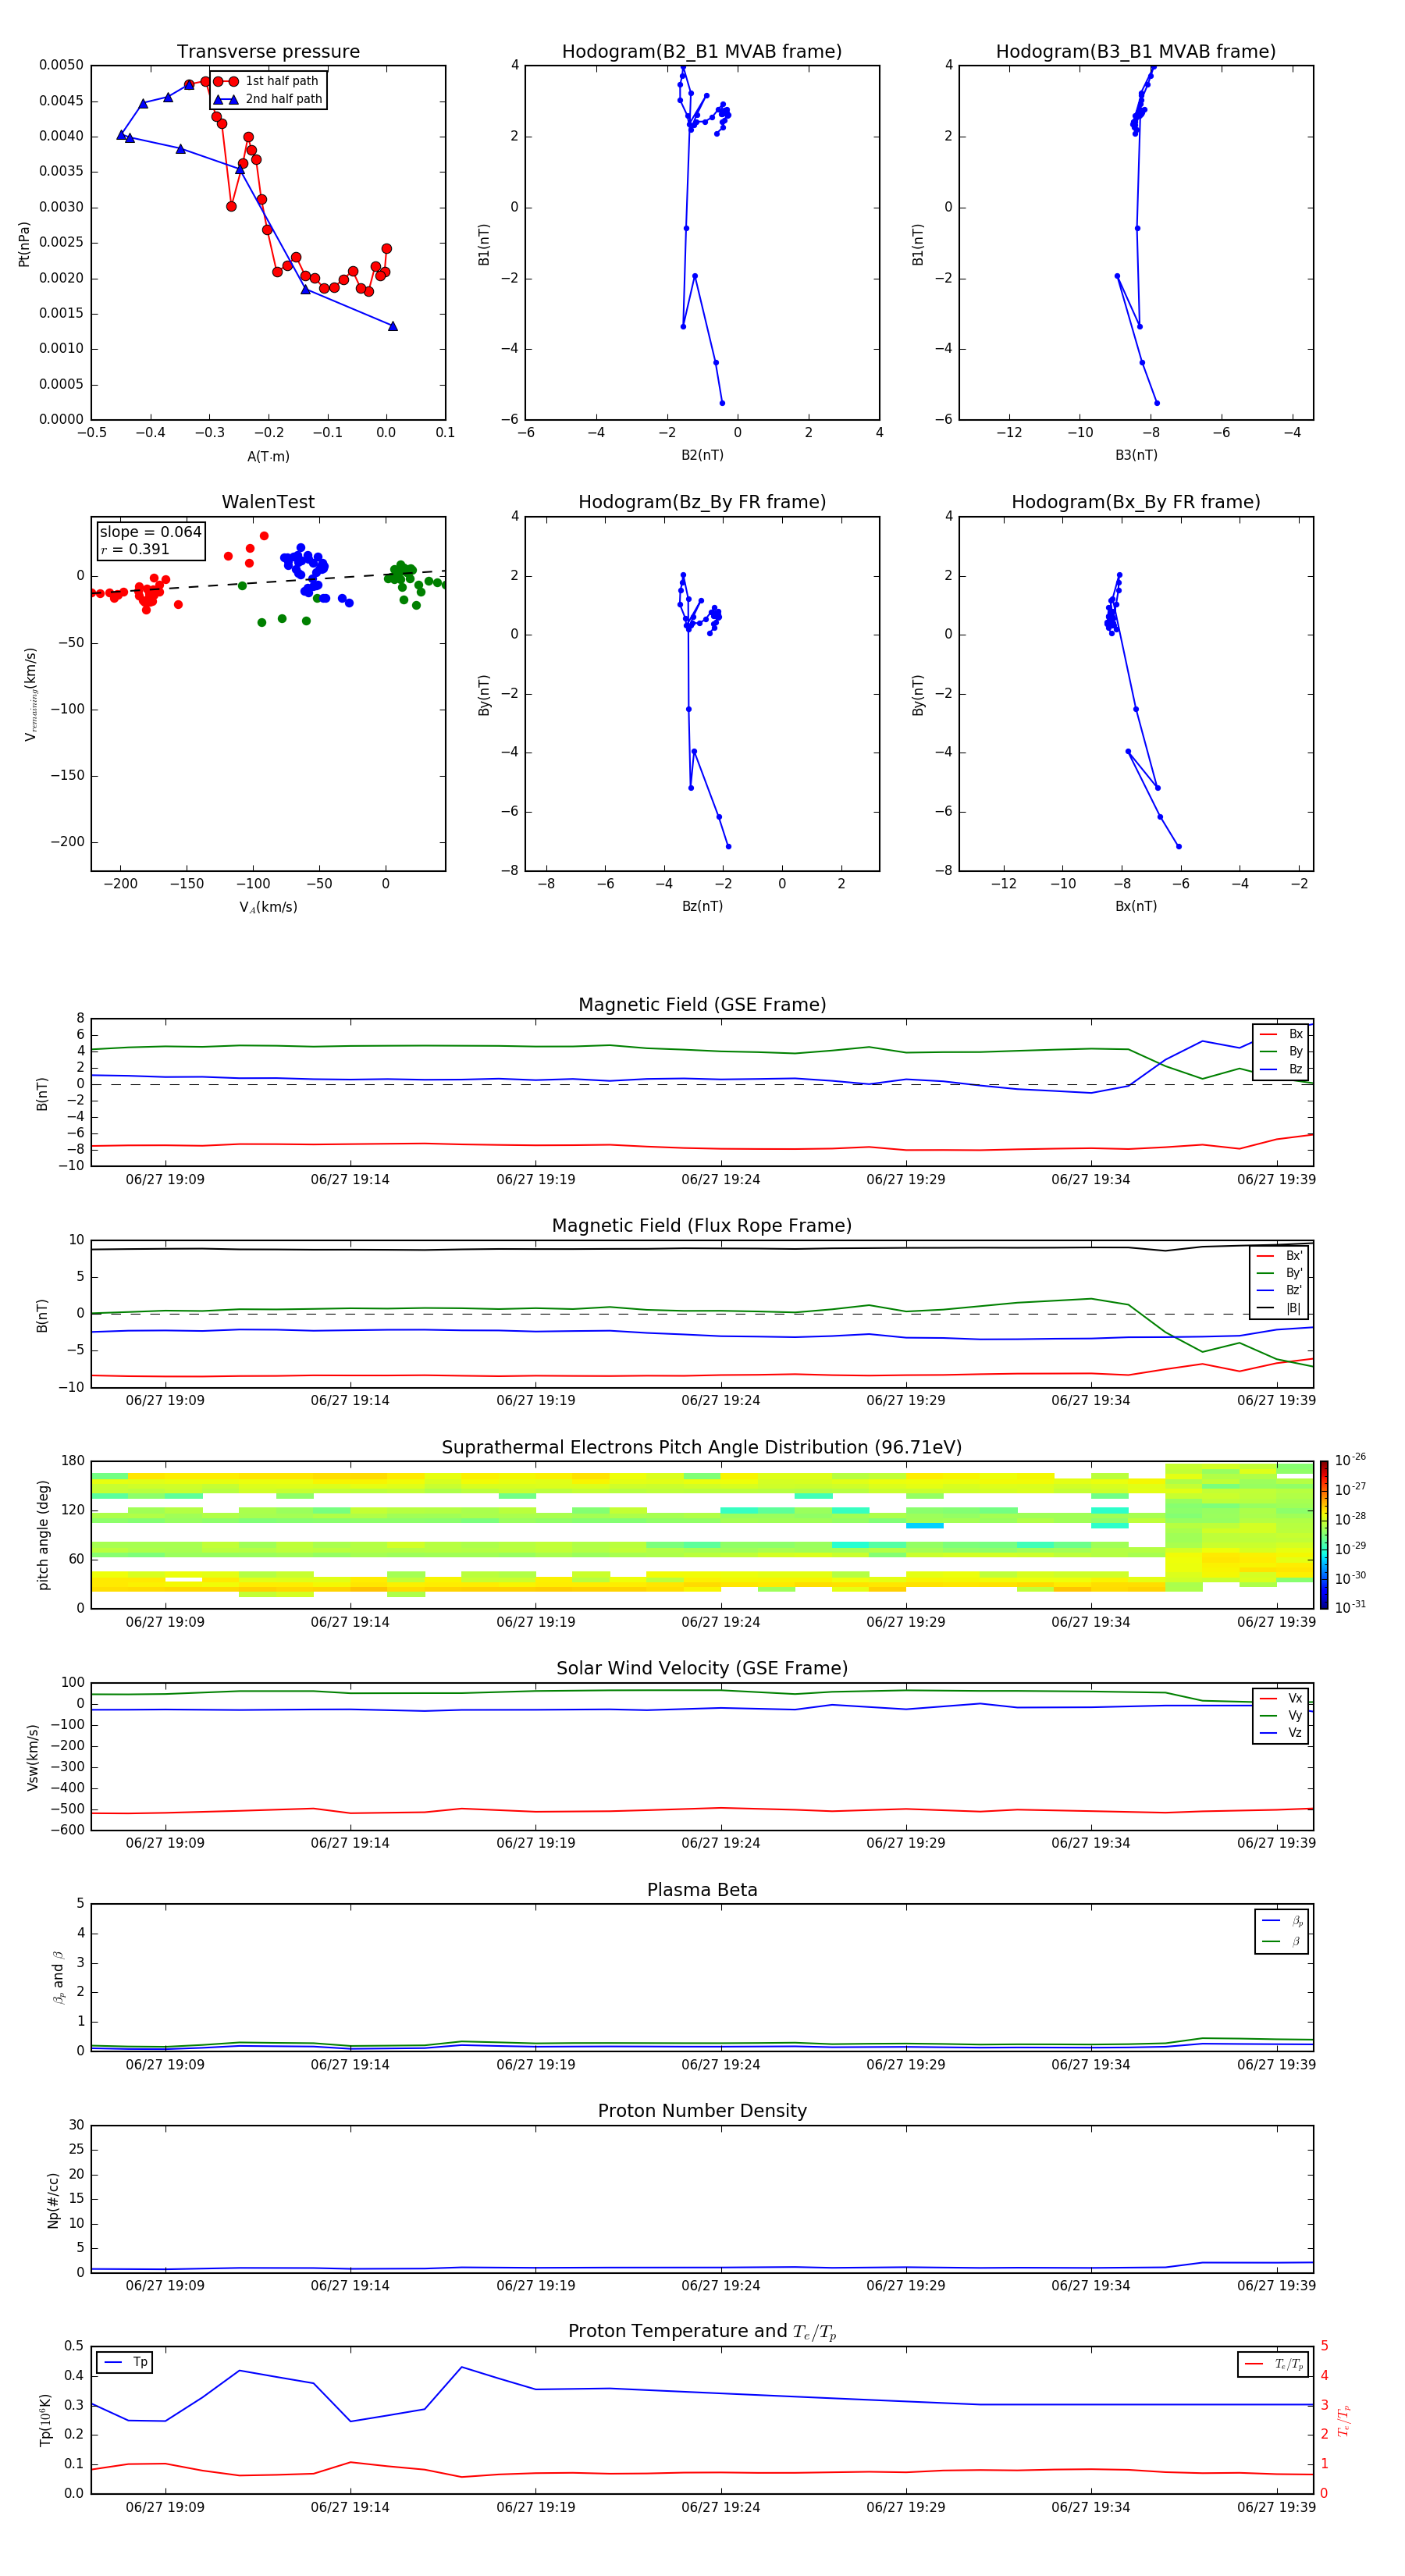Click the 'Tp' legend box
Viewport: 1405px width, 2576px height.
coord(125,2362)
